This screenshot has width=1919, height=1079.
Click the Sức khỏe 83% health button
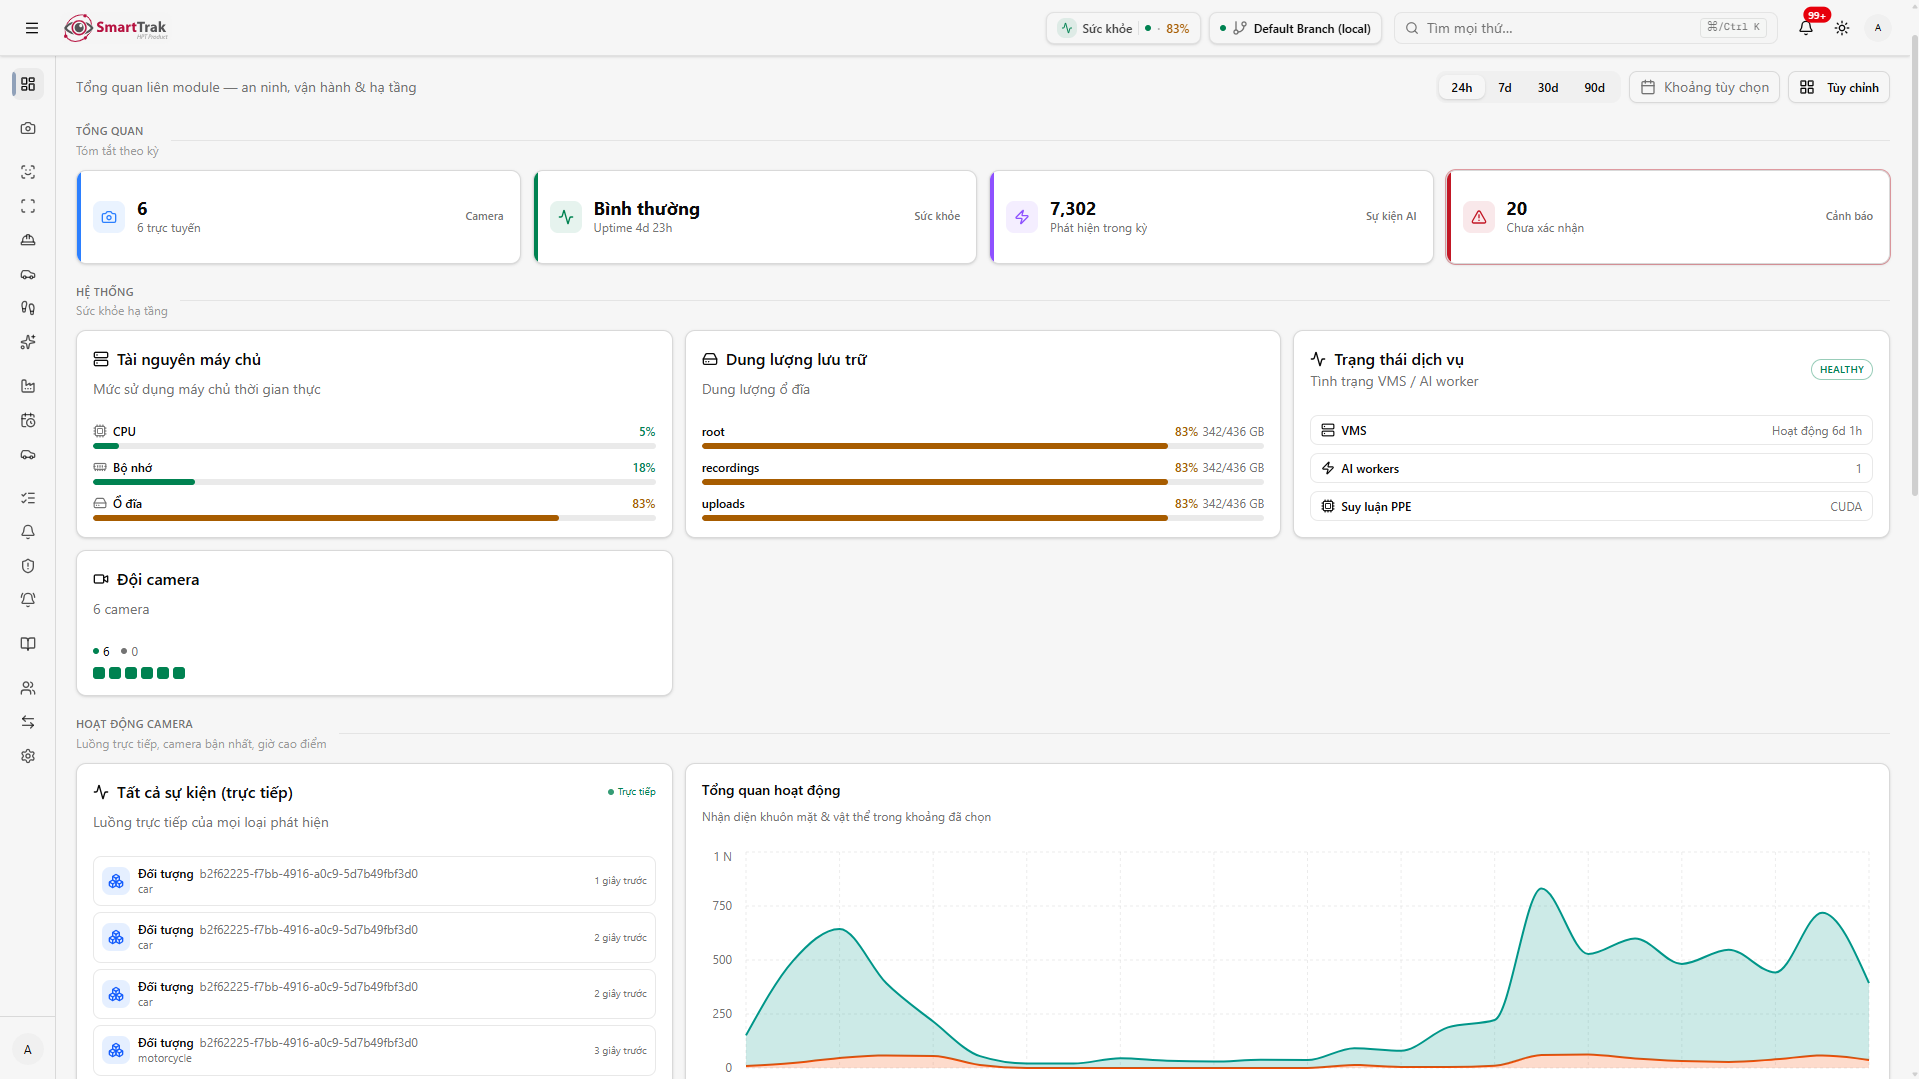1123,28
